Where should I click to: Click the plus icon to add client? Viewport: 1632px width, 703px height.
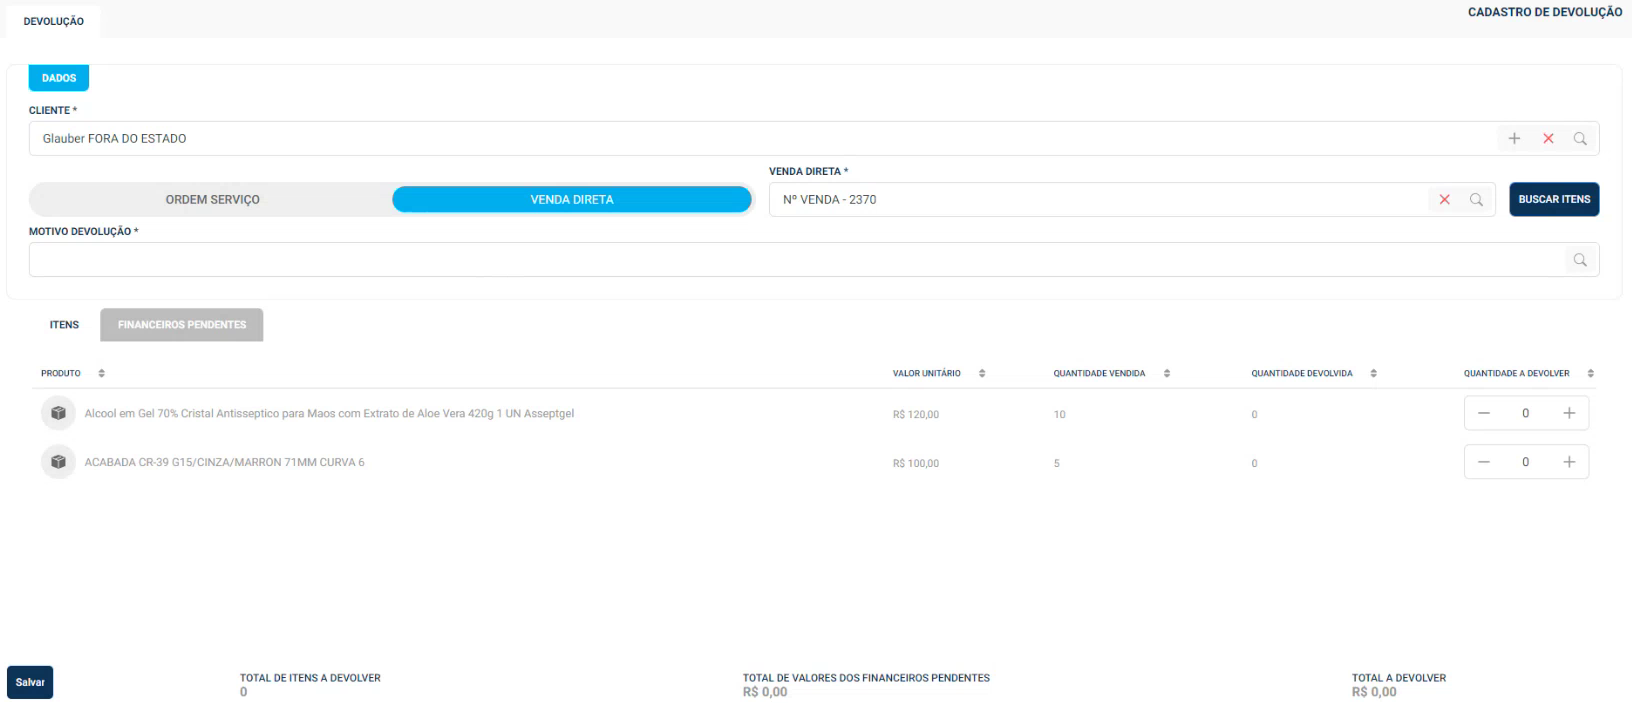coord(1514,139)
